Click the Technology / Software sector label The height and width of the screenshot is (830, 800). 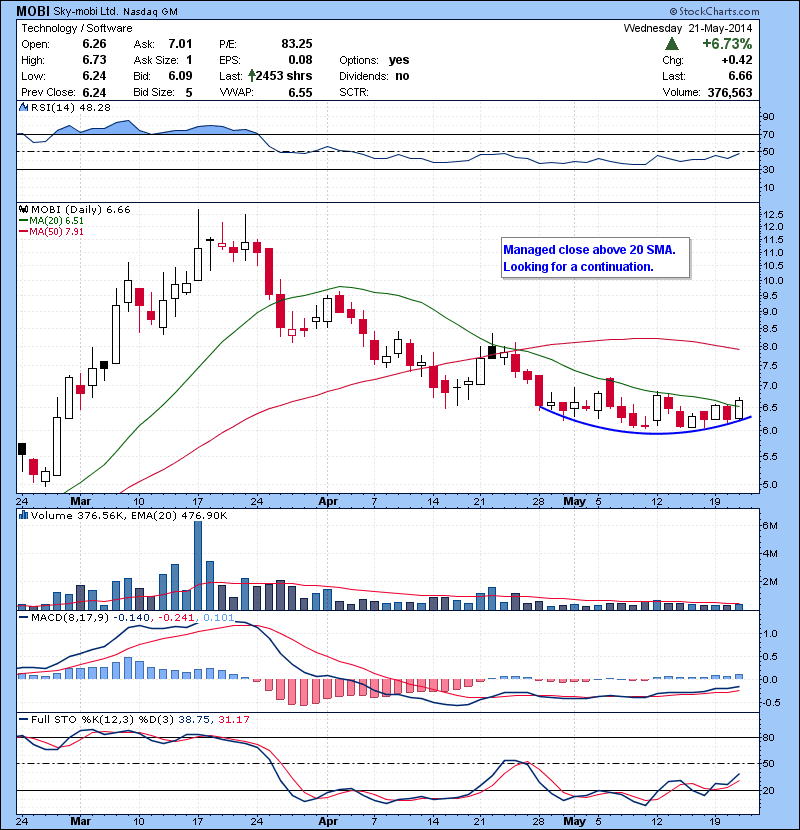(77, 28)
